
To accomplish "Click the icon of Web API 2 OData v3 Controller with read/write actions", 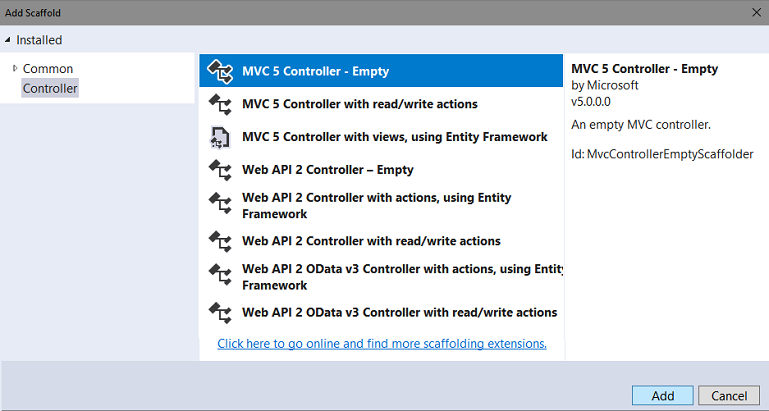I will coord(220,312).
